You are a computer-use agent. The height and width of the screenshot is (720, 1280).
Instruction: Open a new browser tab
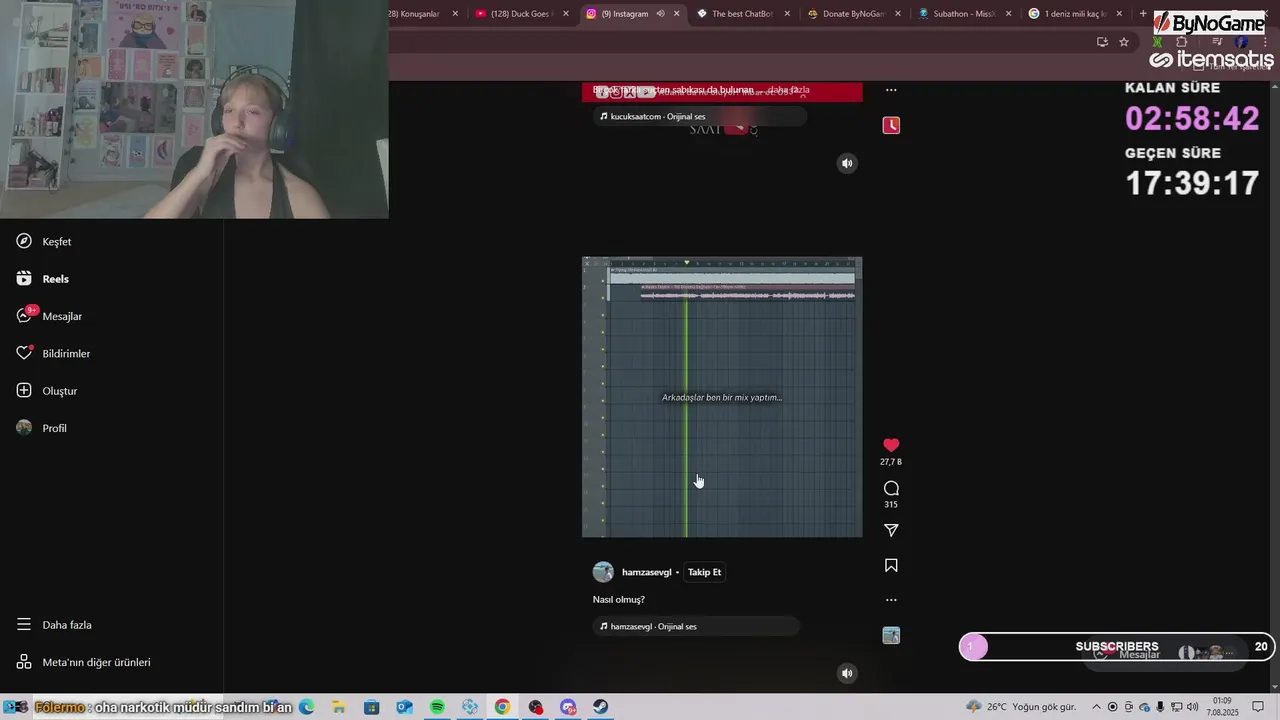click(x=1143, y=14)
